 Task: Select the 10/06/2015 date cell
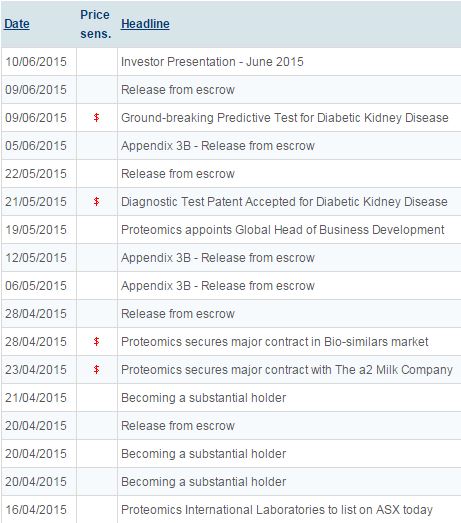click(36, 62)
